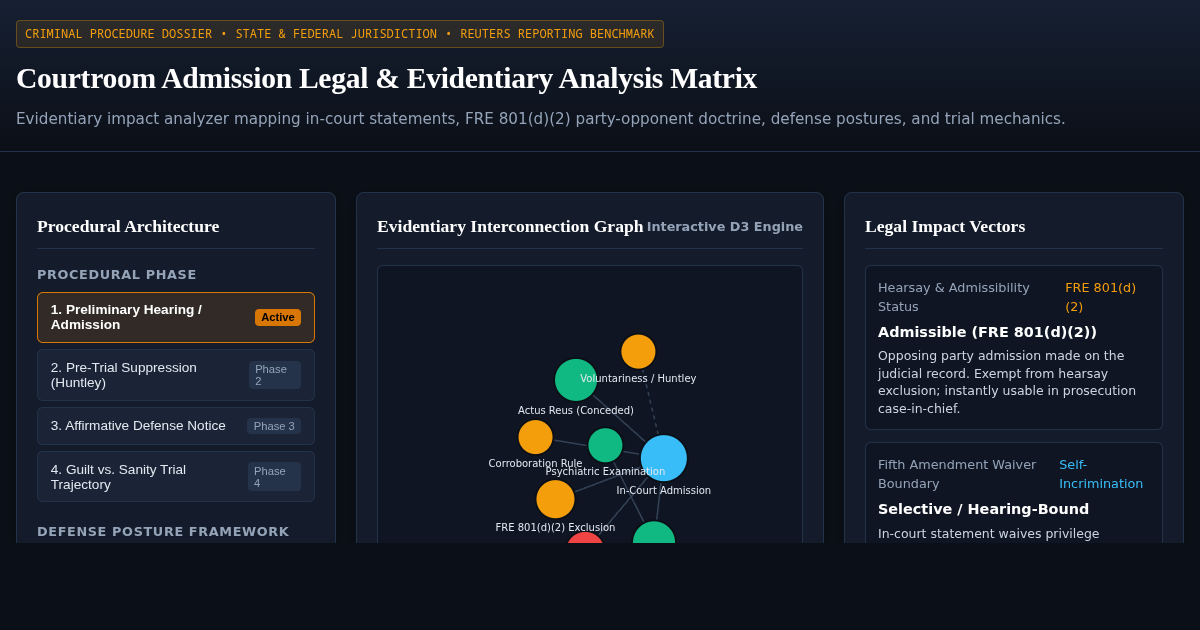Image resolution: width=1200 pixels, height=630 pixels.
Task: Click the blue Self-Incrimination tag
Action: (1101, 474)
